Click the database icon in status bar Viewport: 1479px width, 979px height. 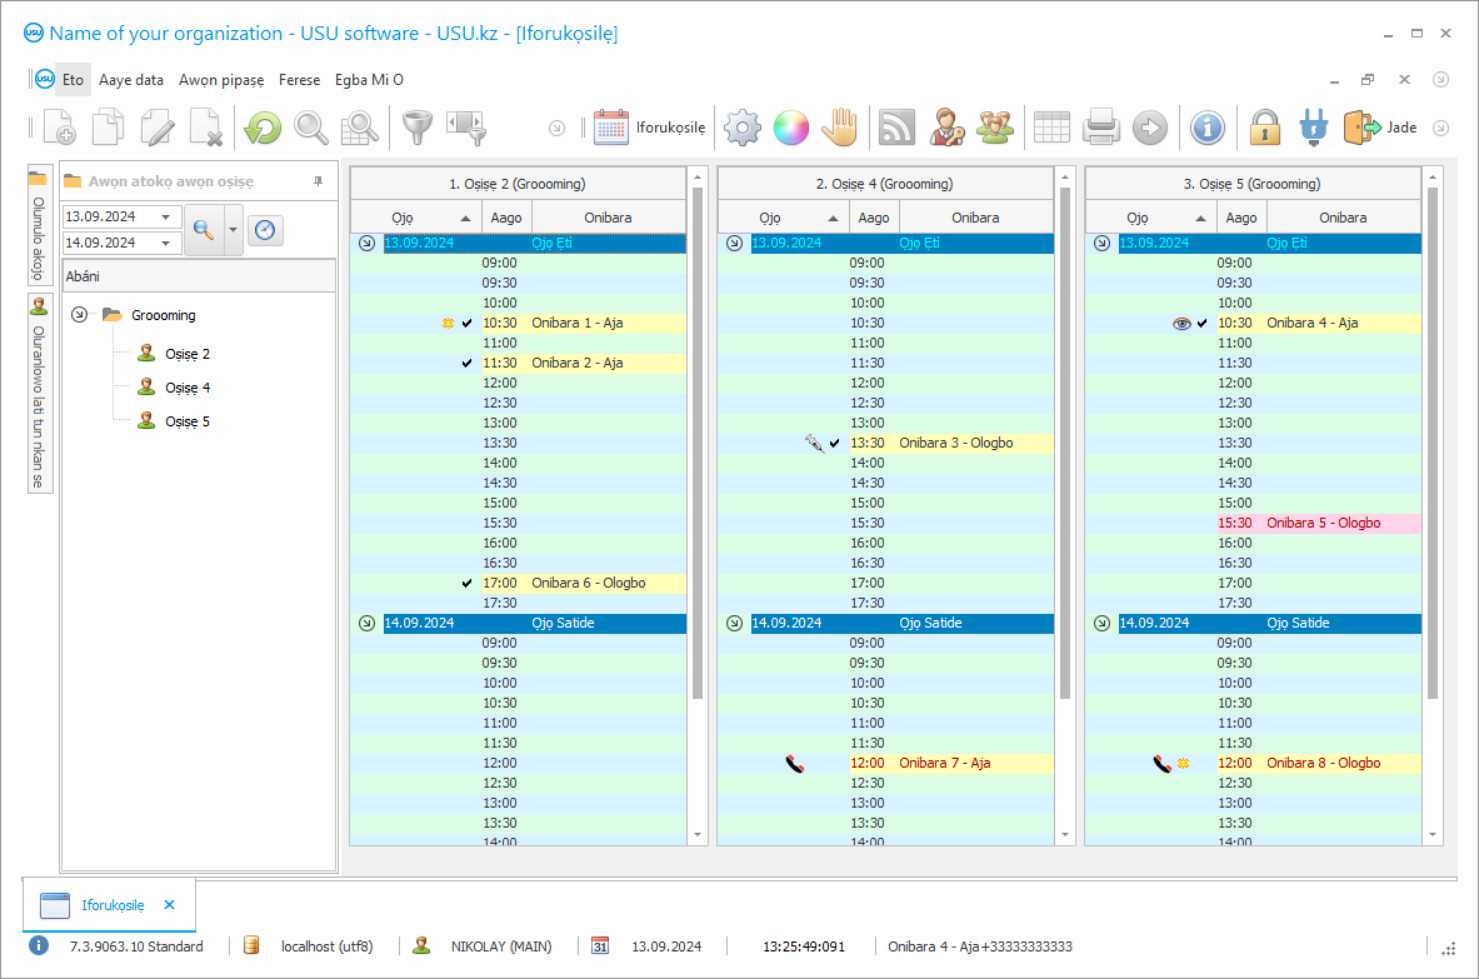coord(251,945)
